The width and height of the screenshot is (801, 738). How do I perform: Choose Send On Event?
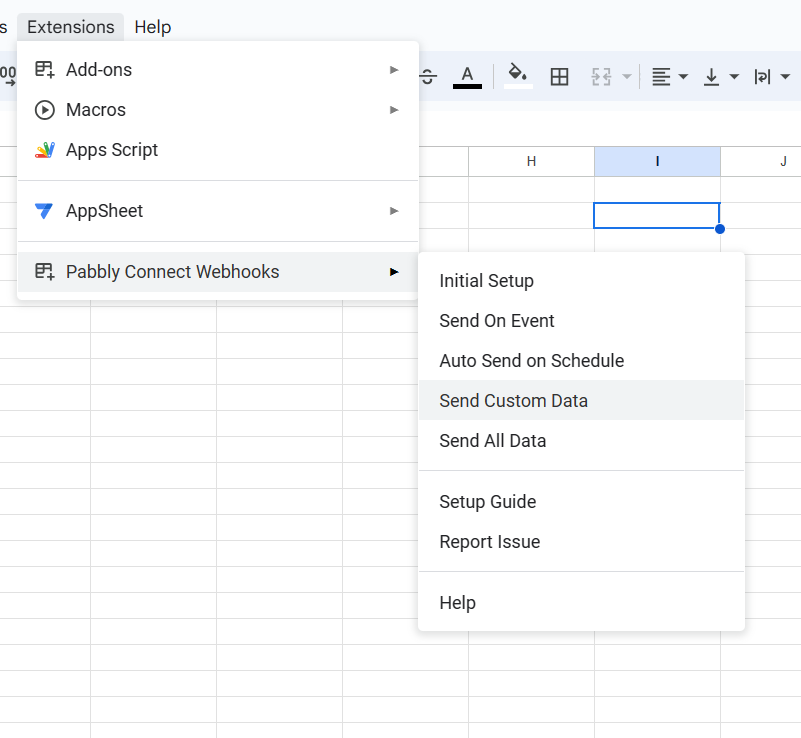tap(581, 321)
